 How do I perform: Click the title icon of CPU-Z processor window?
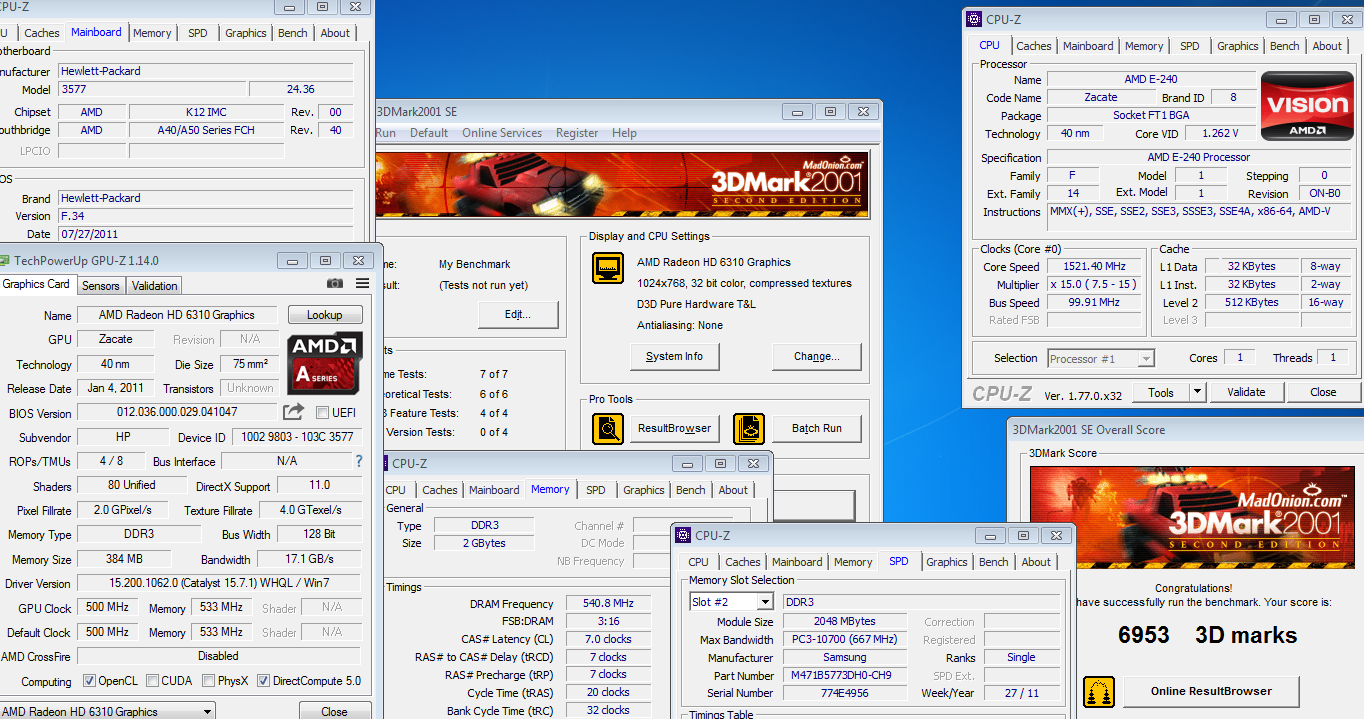click(x=976, y=19)
